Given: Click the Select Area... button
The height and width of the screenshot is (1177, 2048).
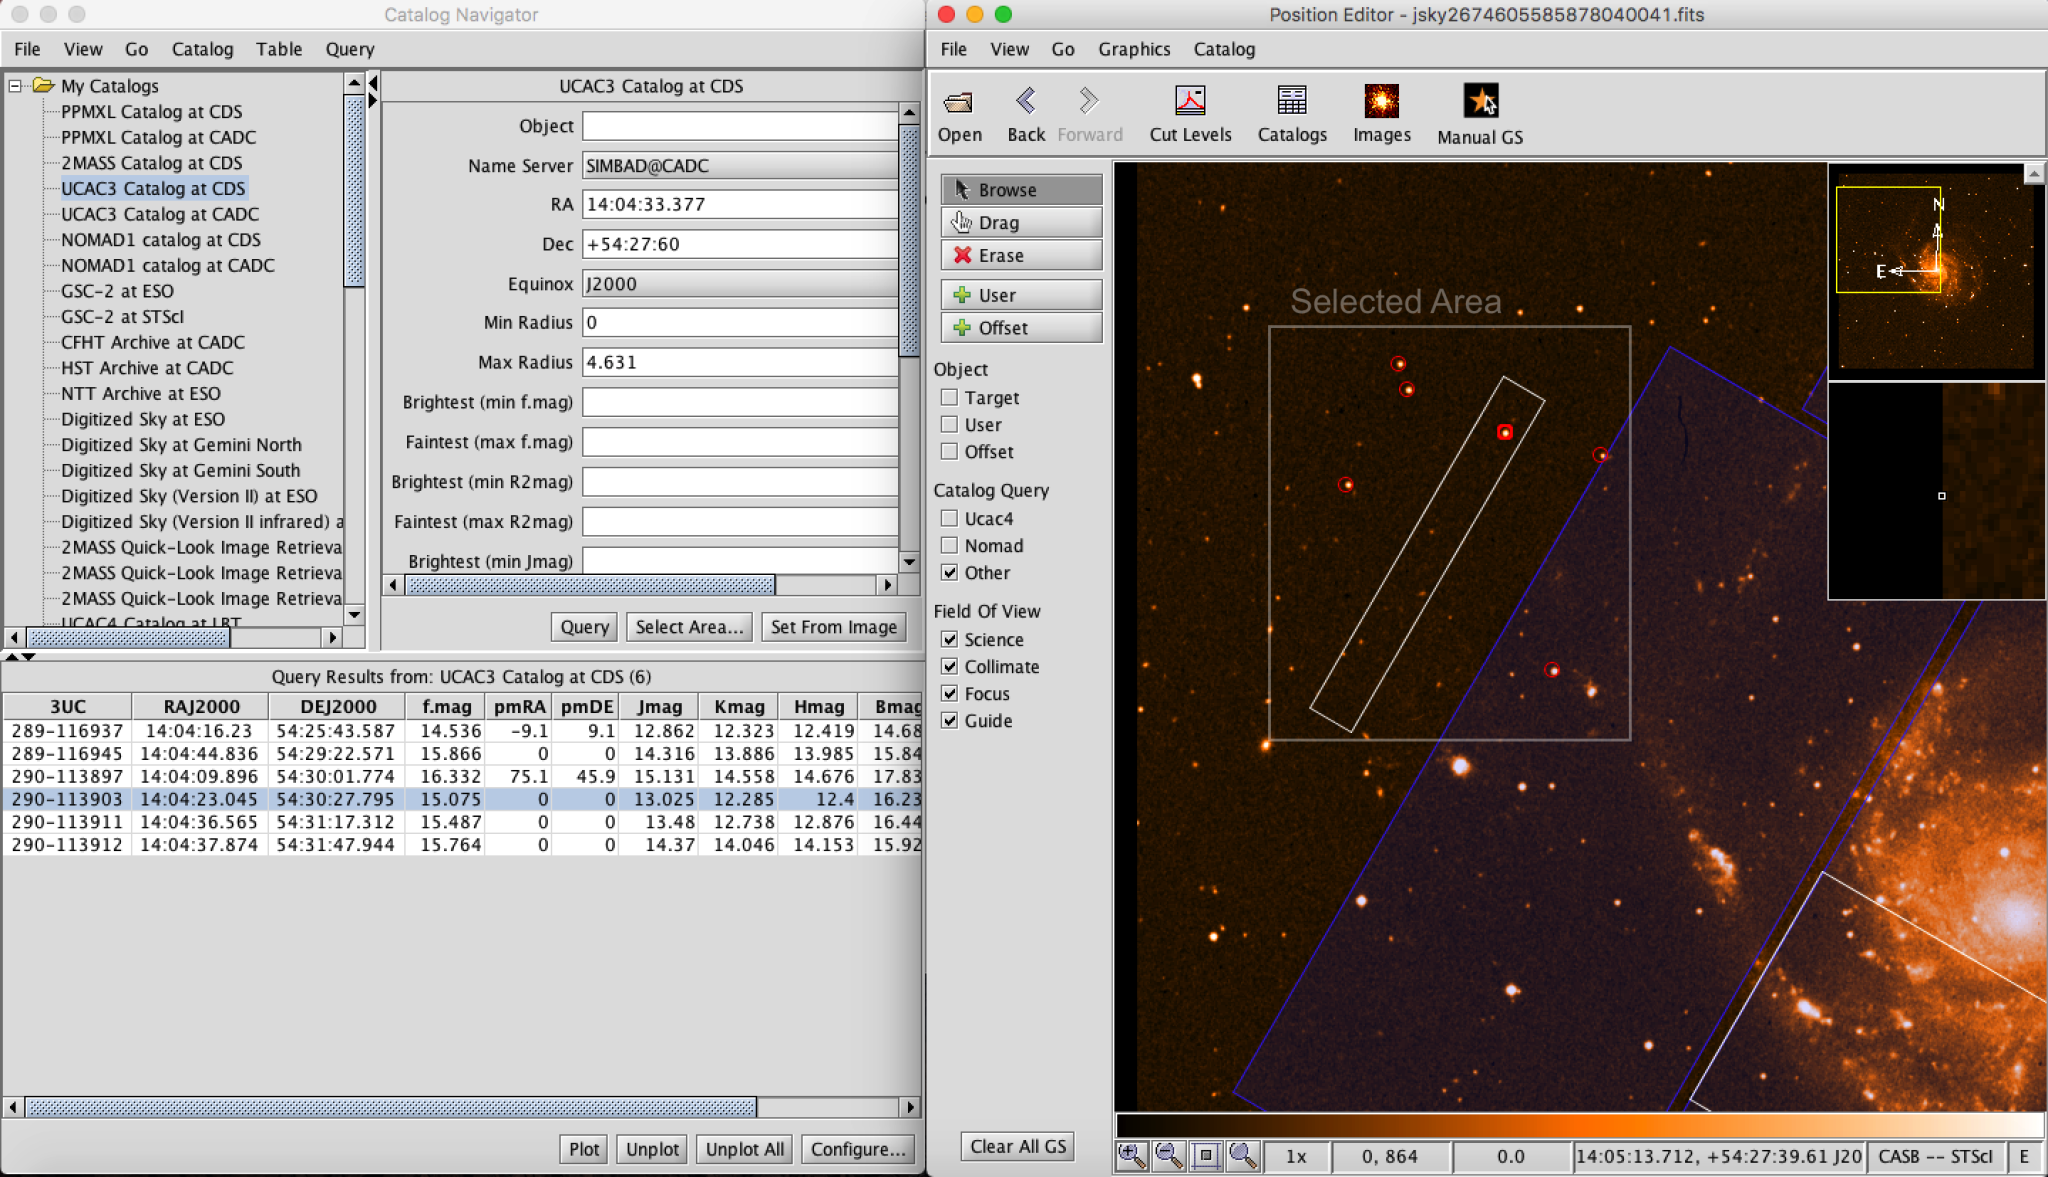Looking at the screenshot, I should pos(689,627).
